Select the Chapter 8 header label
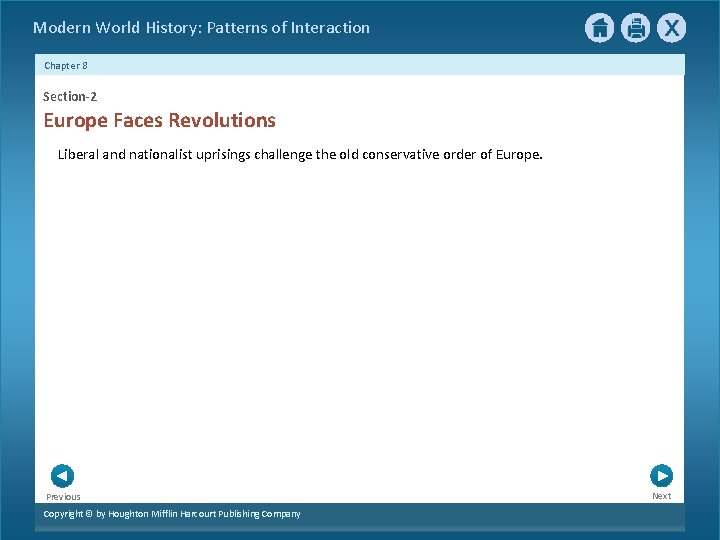 (66, 66)
